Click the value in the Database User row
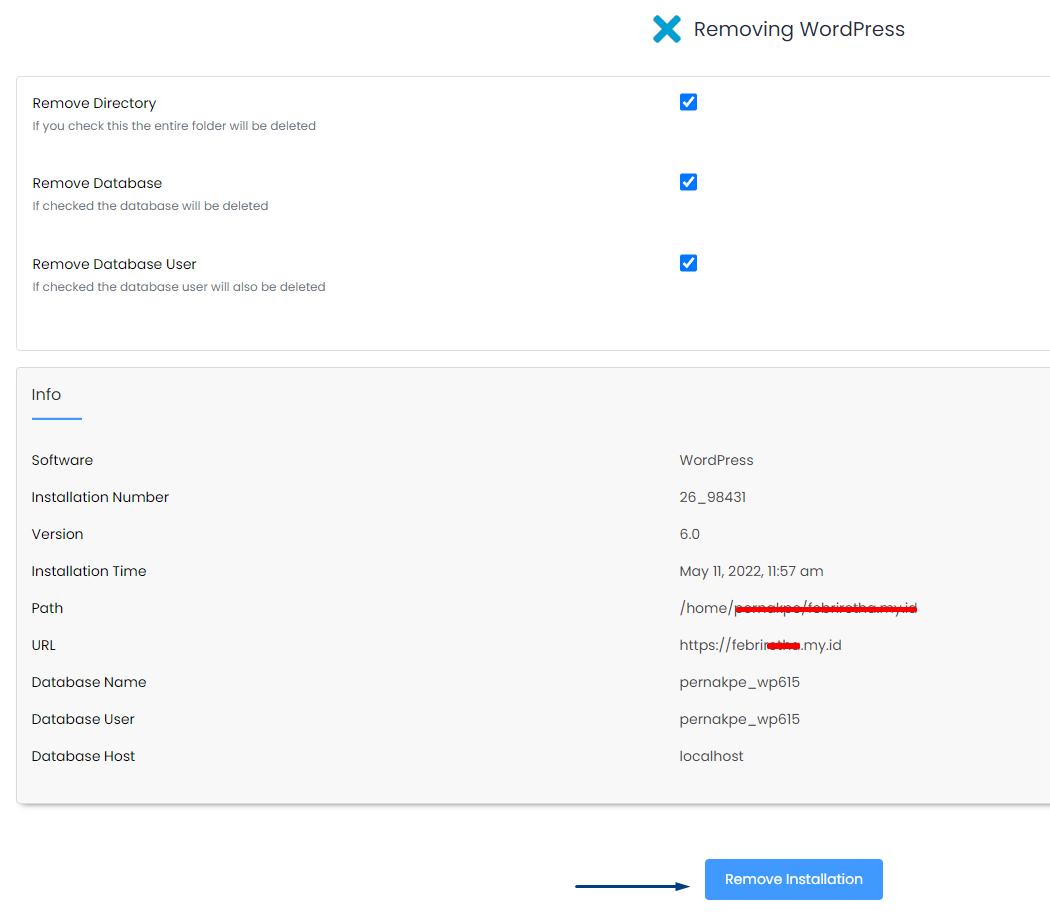 coord(739,719)
